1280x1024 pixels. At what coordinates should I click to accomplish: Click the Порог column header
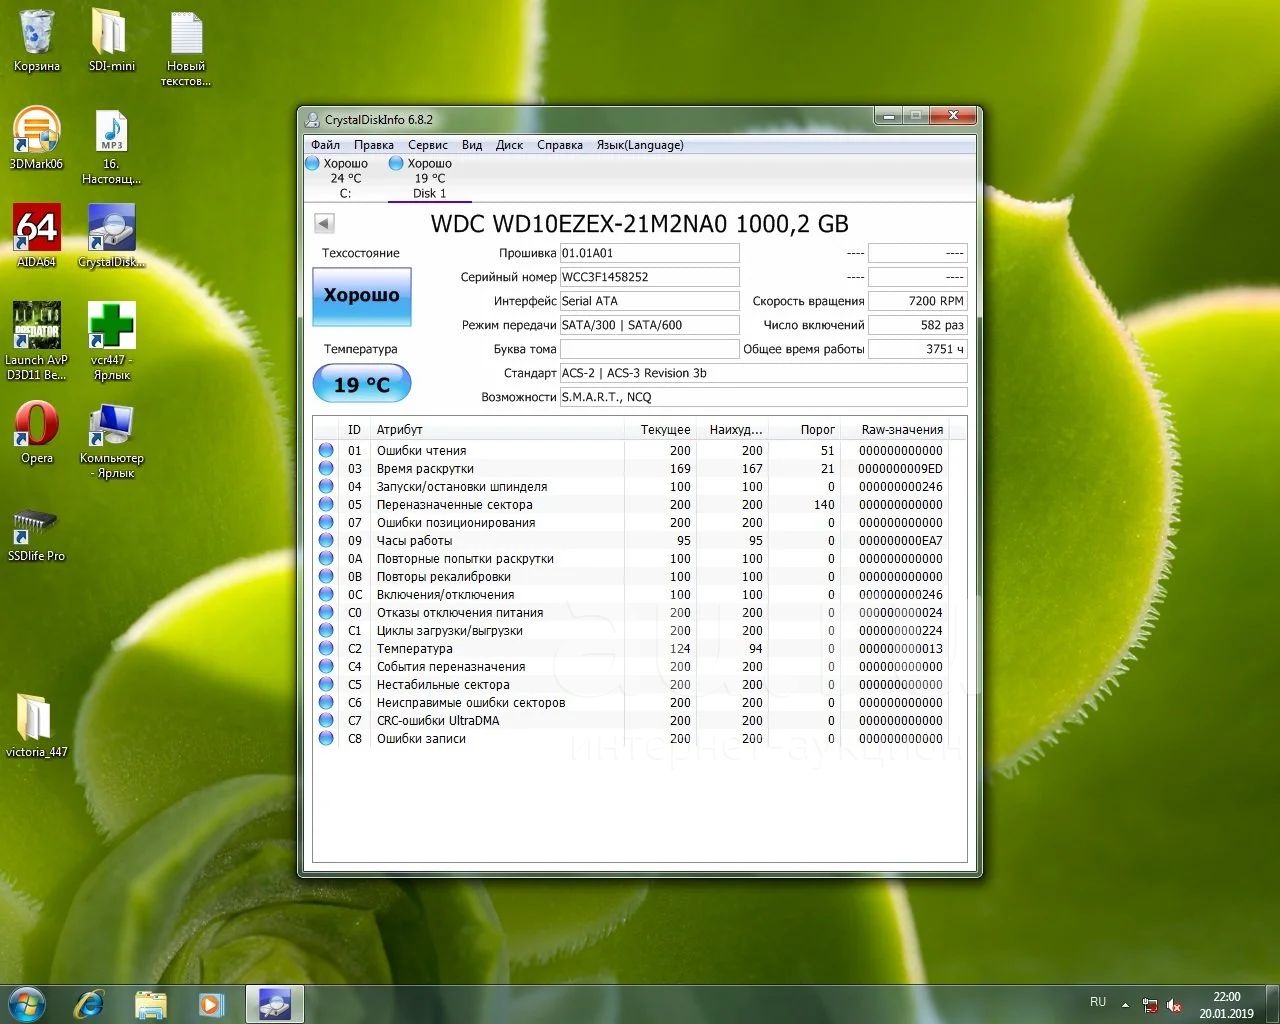(805, 429)
